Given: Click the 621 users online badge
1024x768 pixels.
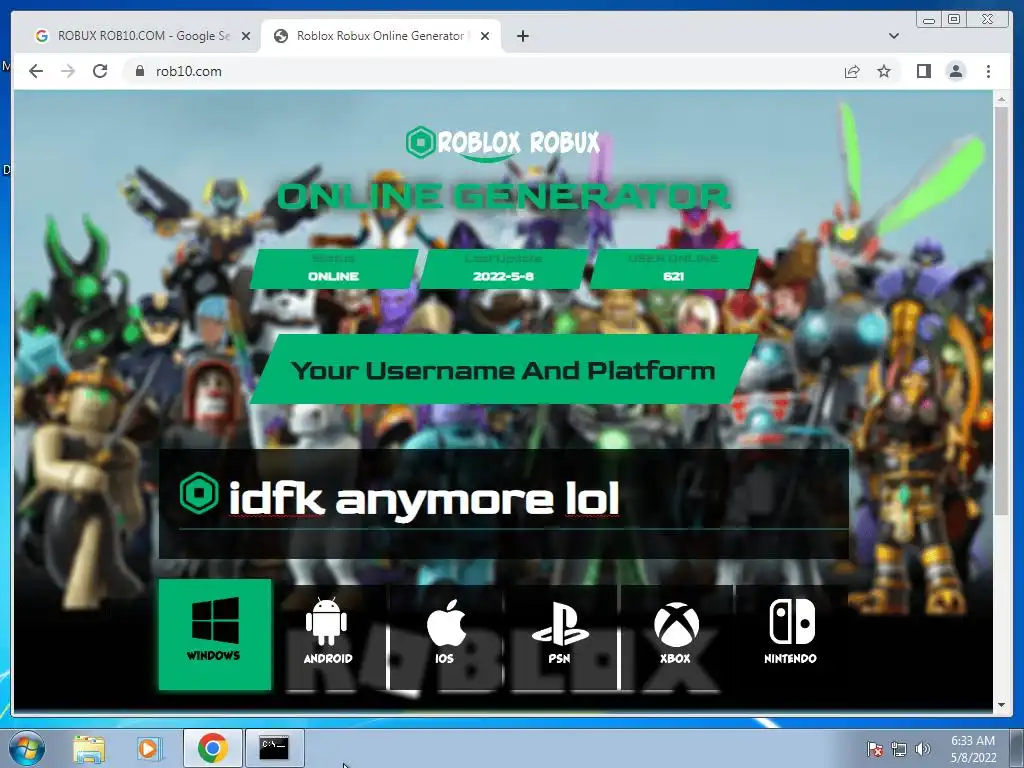Looking at the screenshot, I should click(673, 269).
